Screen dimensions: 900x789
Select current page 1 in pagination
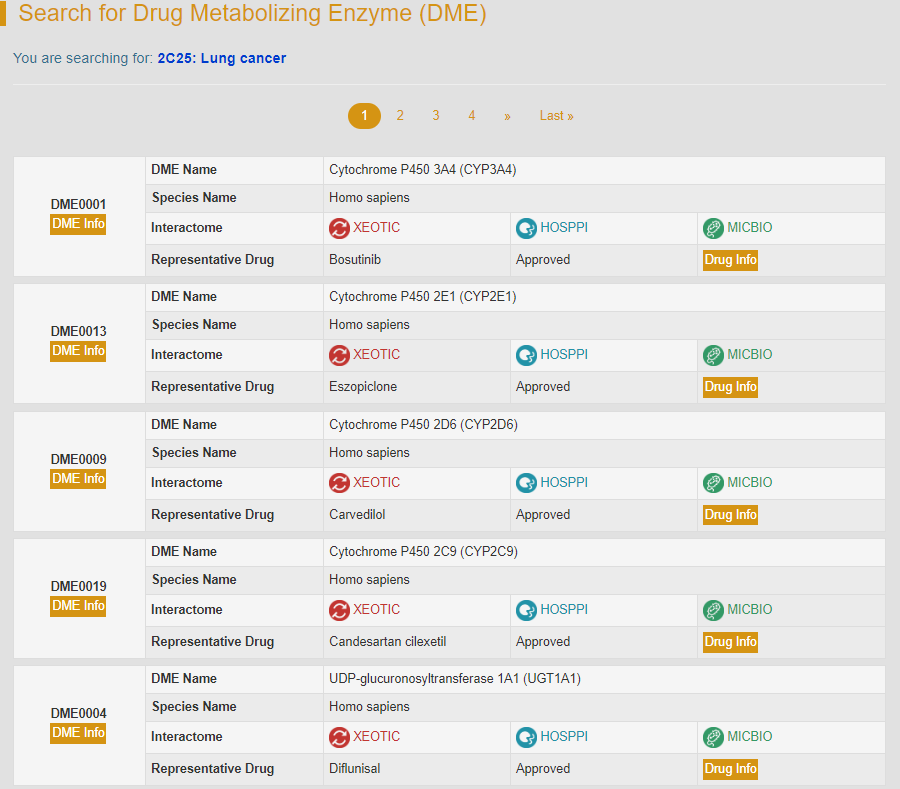click(364, 116)
